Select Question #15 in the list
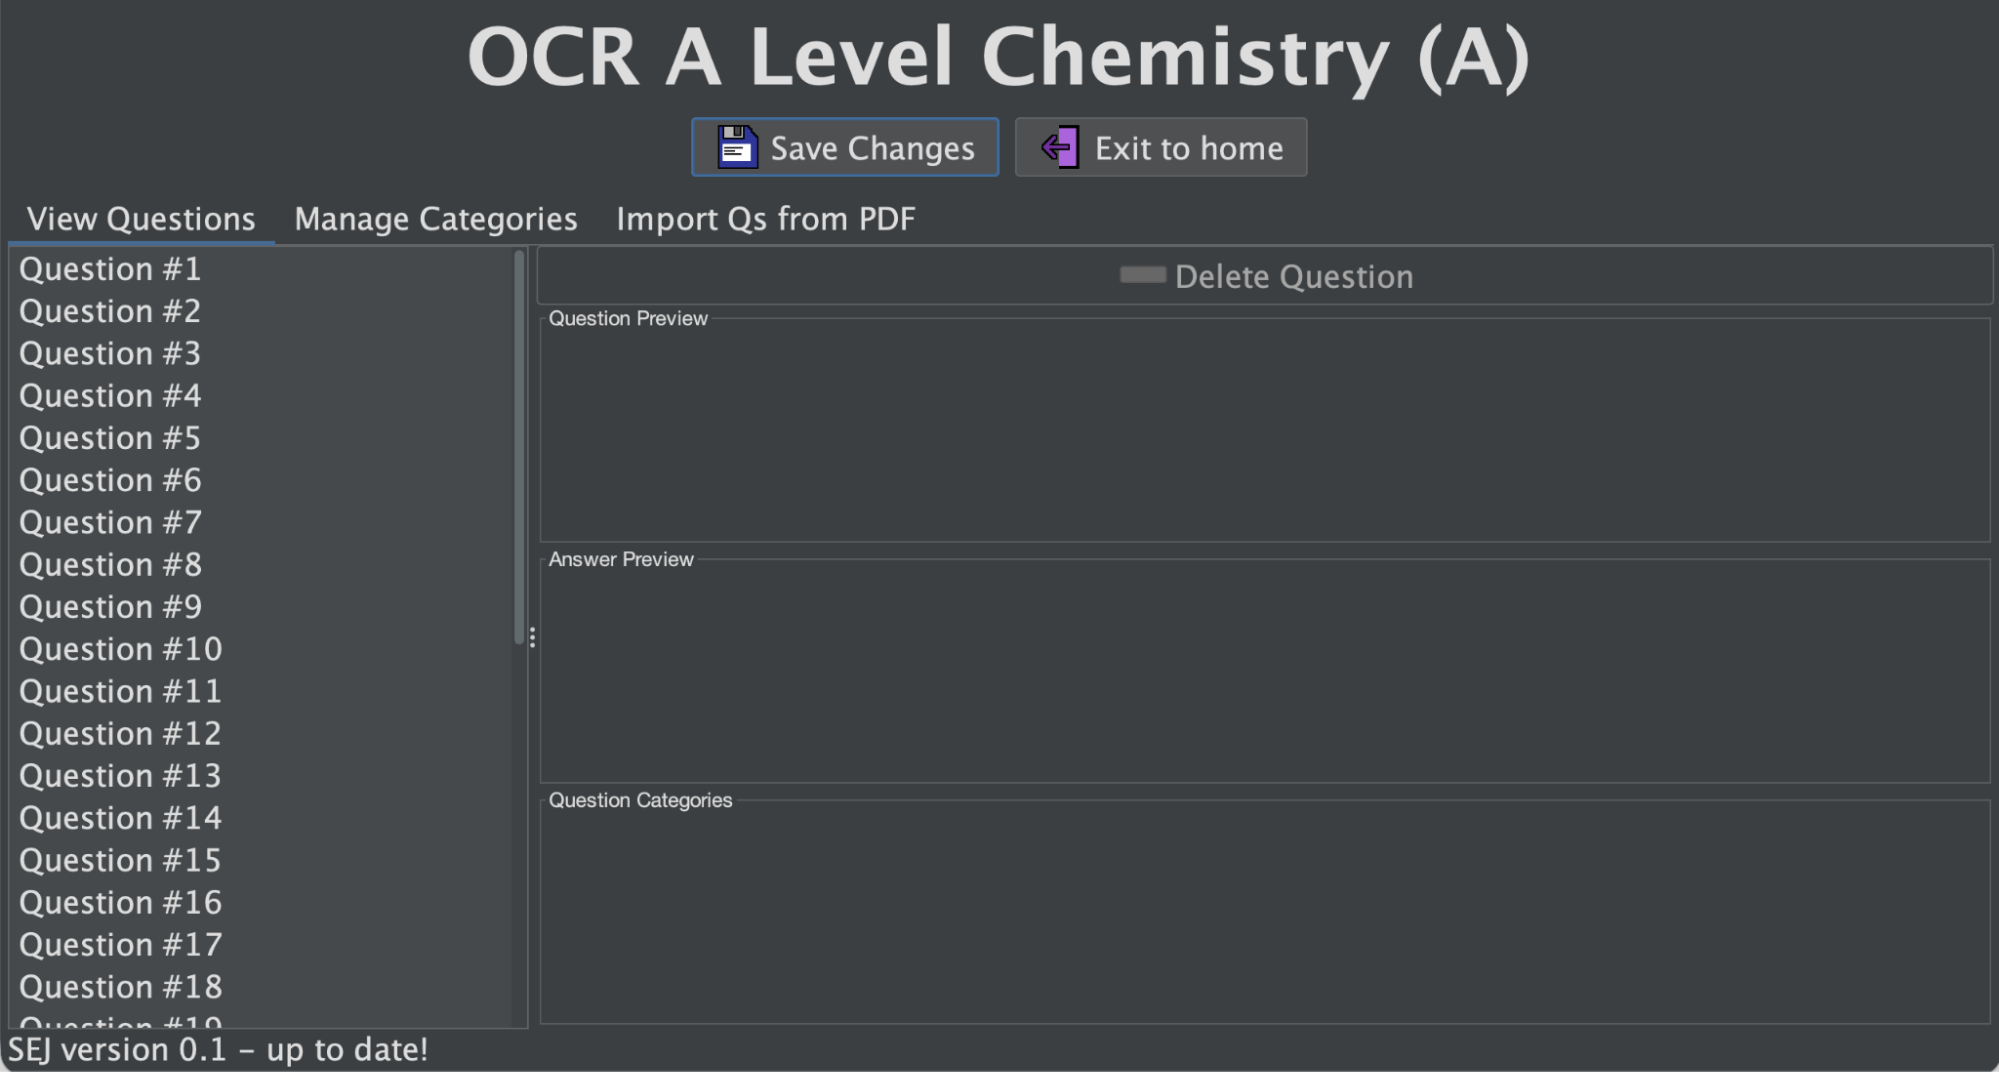Image resolution: width=1999 pixels, height=1072 pixels. coord(120,861)
